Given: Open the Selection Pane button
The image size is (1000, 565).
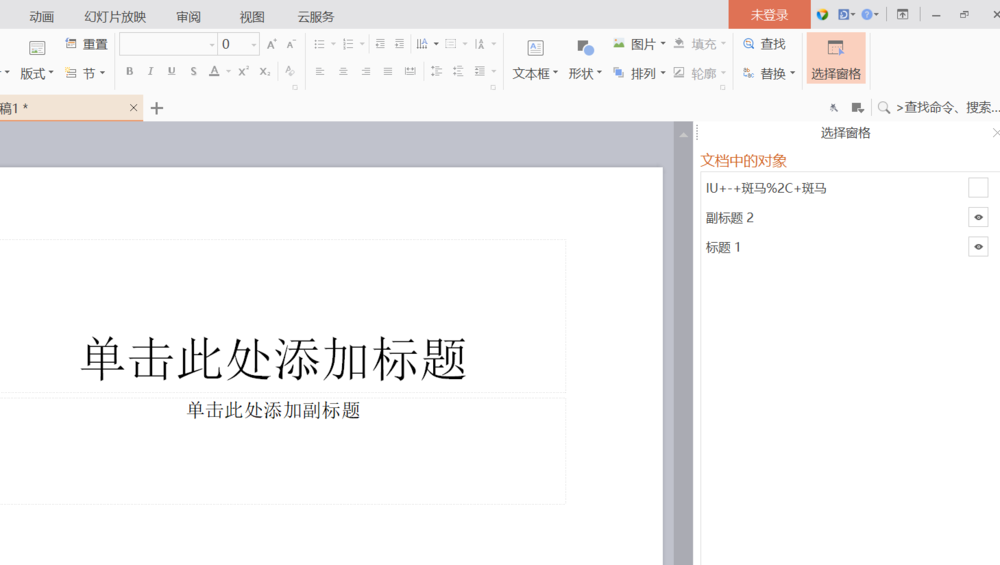Looking at the screenshot, I should [x=836, y=59].
